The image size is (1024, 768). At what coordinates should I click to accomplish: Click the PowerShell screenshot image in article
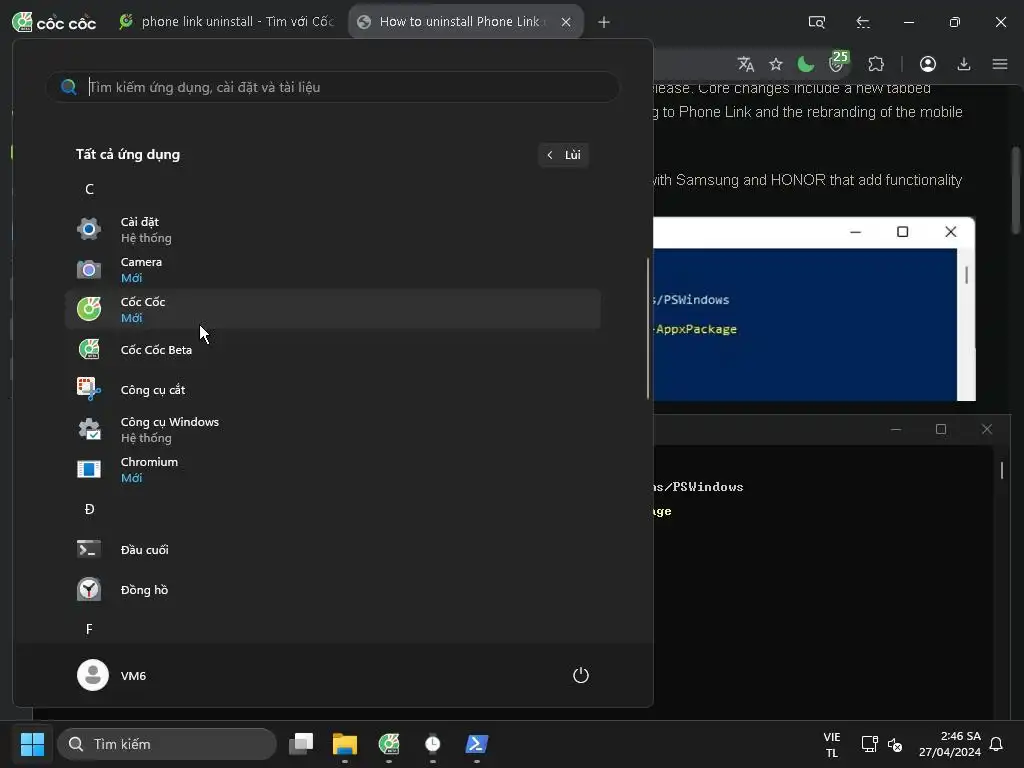point(814,309)
